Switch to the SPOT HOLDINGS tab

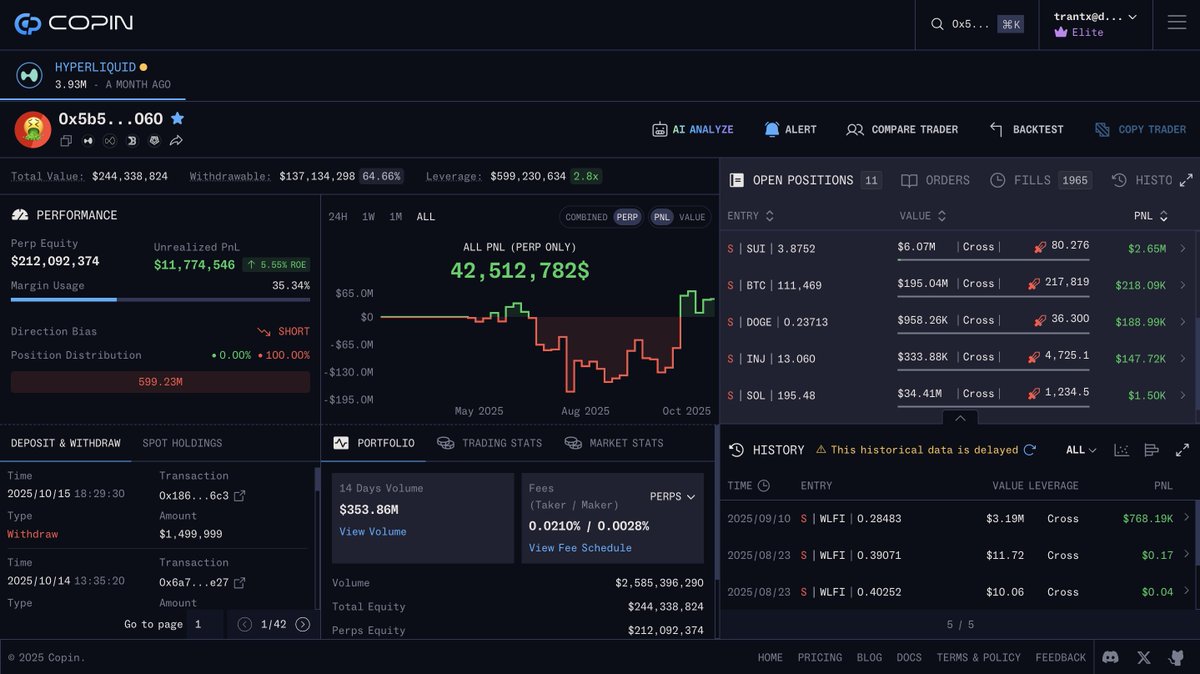[182, 443]
